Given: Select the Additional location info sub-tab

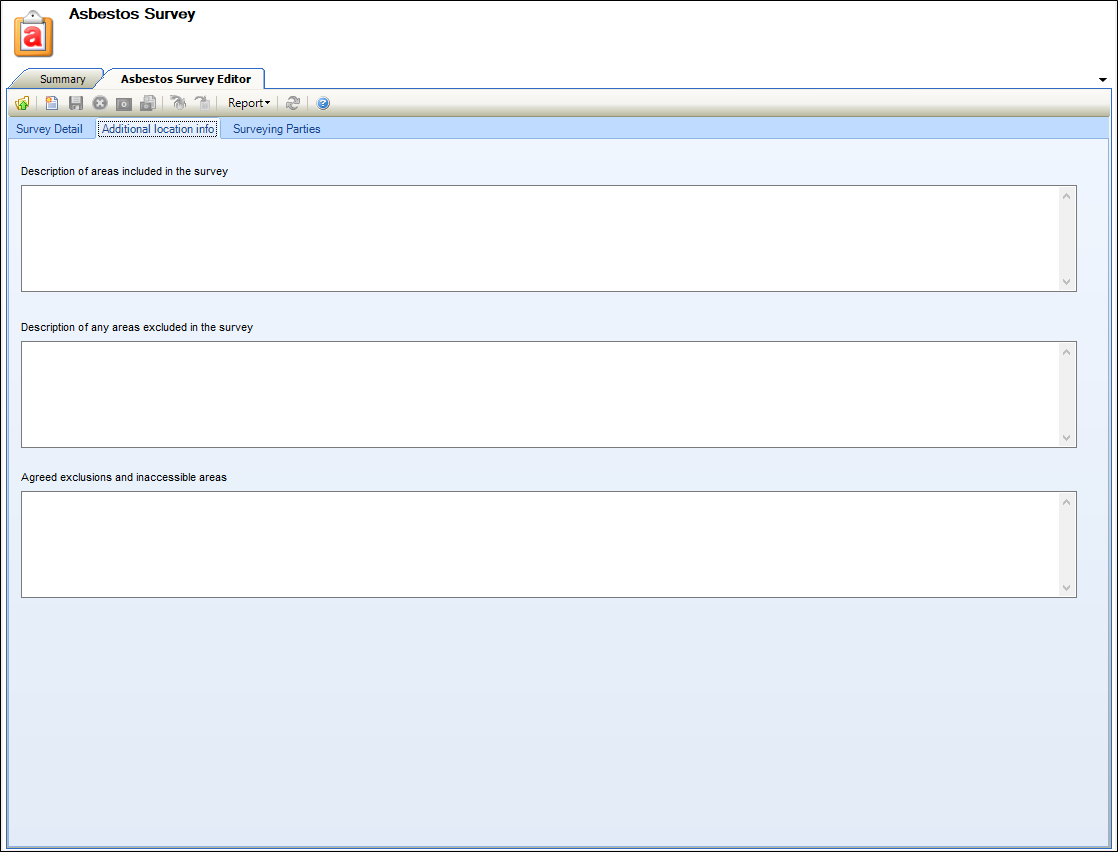Looking at the screenshot, I should point(158,129).
